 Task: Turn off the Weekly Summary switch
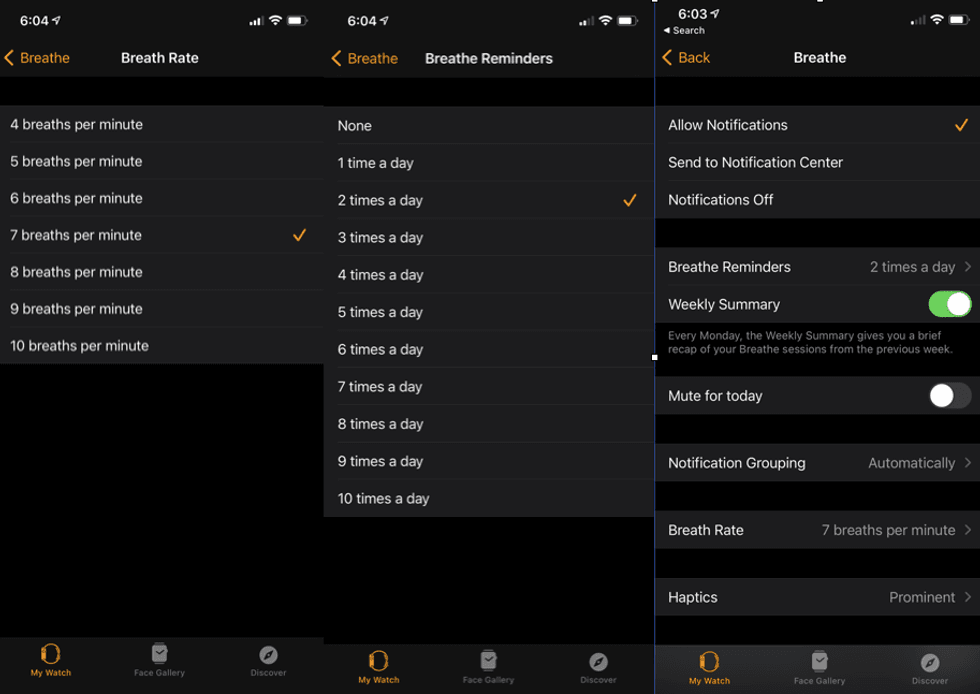pos(948,304)
